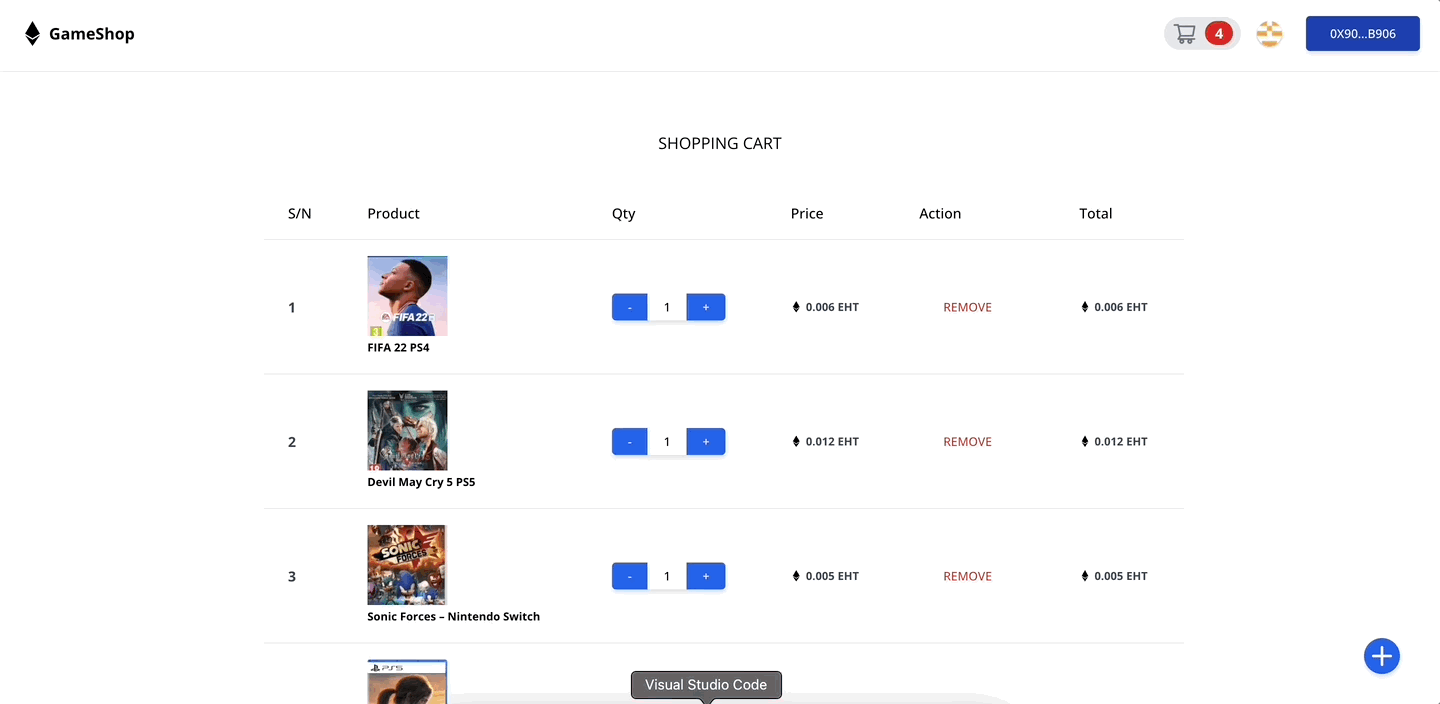Click the Ethereum icon beside price 0.005 EHT
1440x704 pixels.
pyautogui.click(x=797, y=576)
